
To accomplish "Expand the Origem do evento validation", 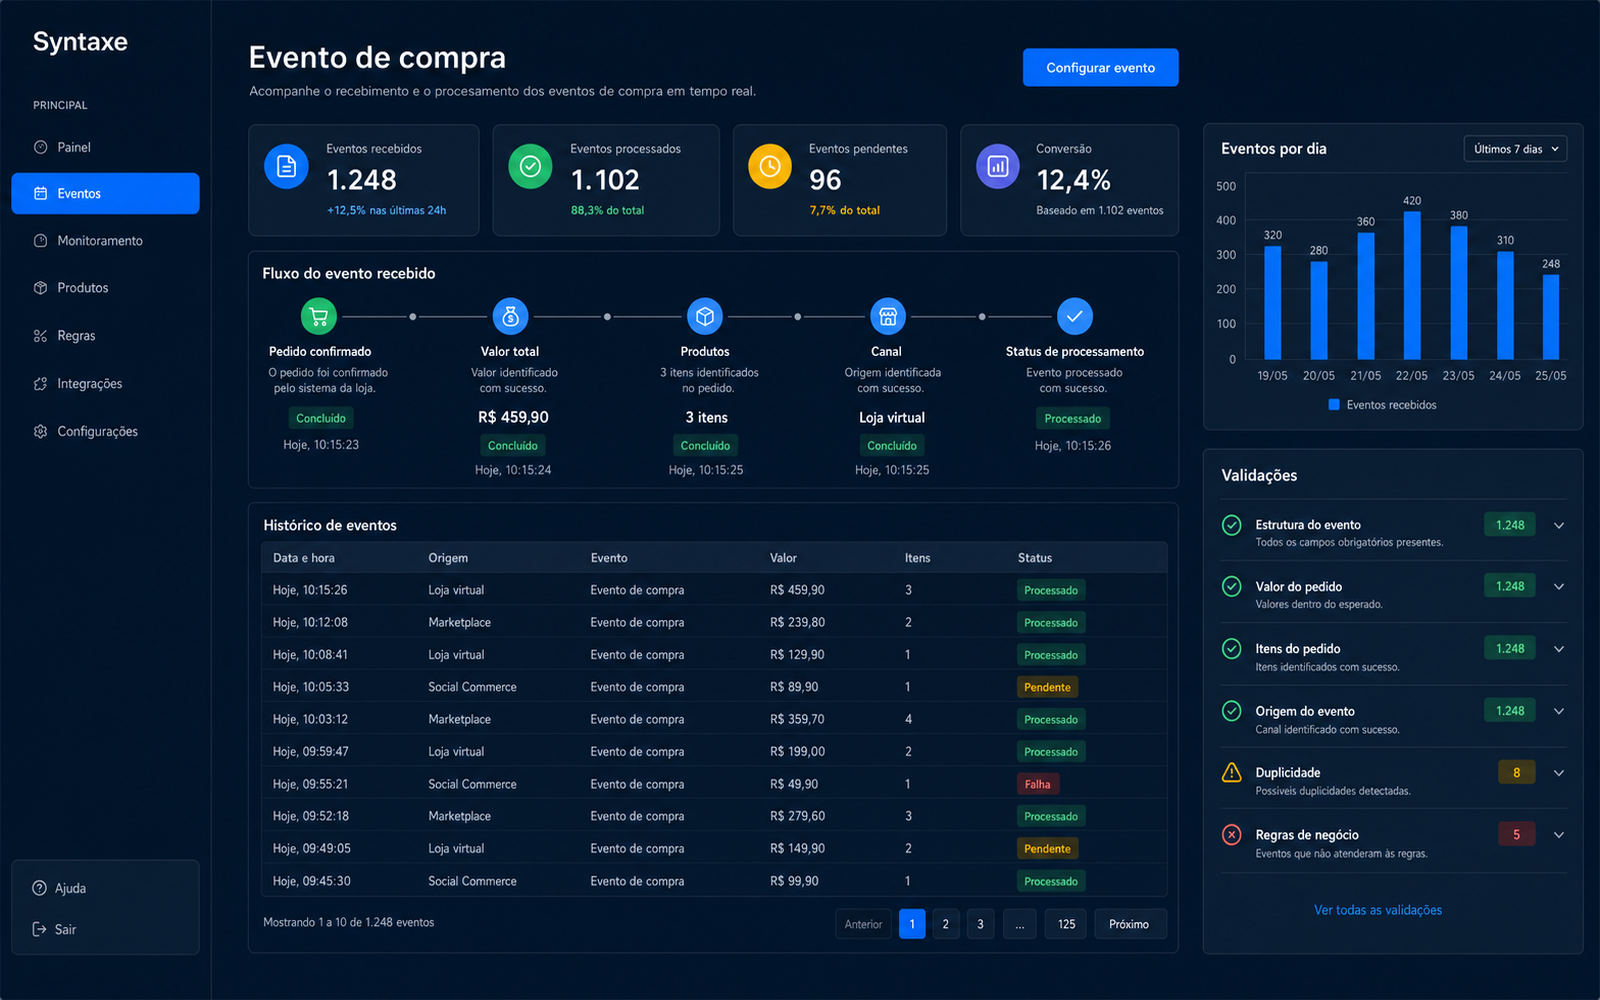I will 1559,711.
